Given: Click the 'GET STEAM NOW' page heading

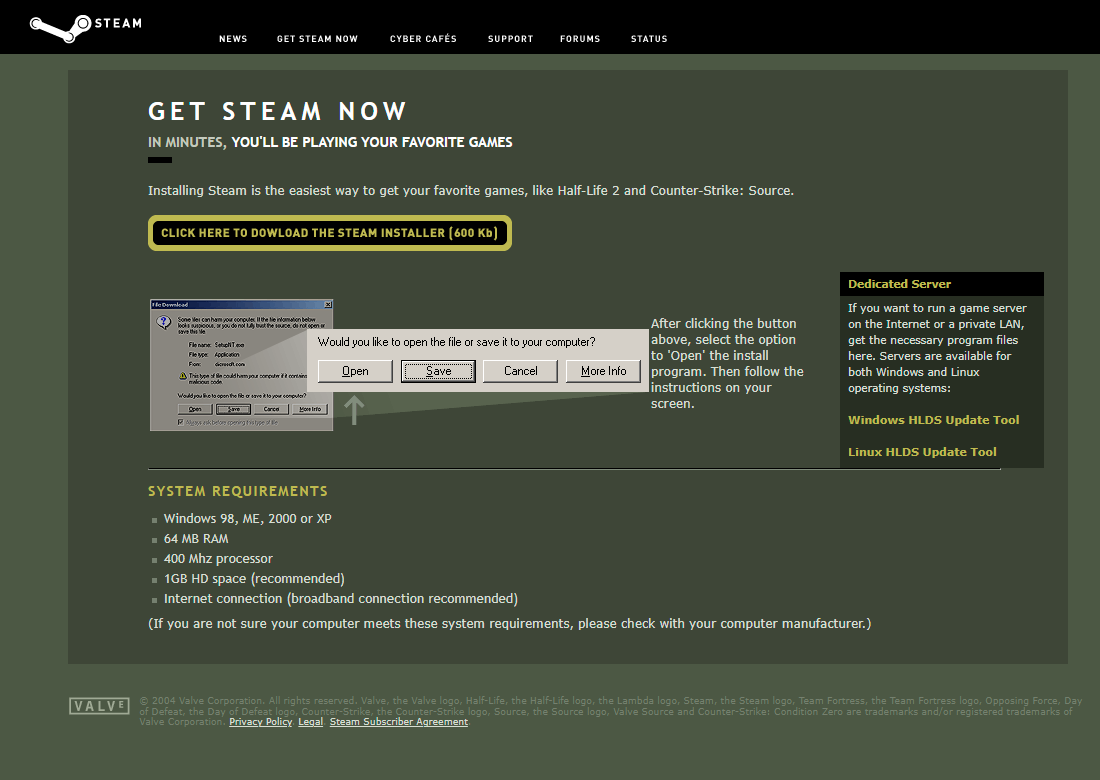Looking at the screenshot, I should [277, 112].
